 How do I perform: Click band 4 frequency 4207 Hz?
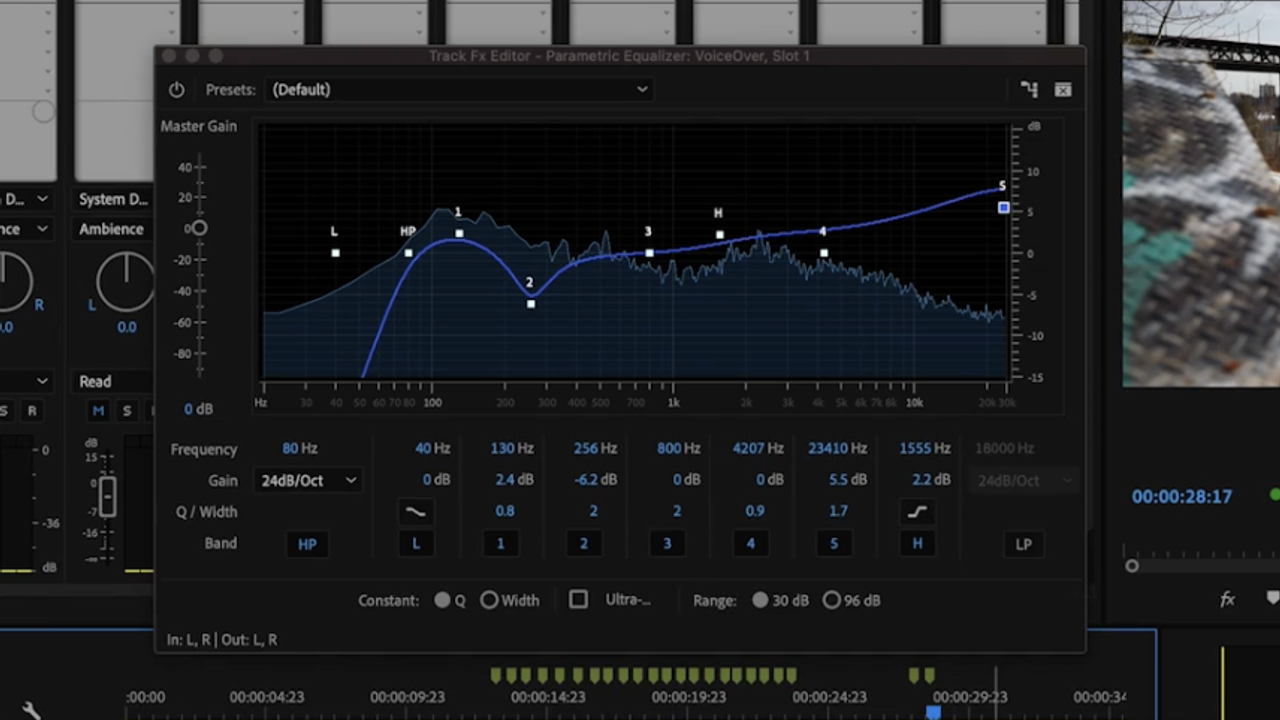coord(758,449)
